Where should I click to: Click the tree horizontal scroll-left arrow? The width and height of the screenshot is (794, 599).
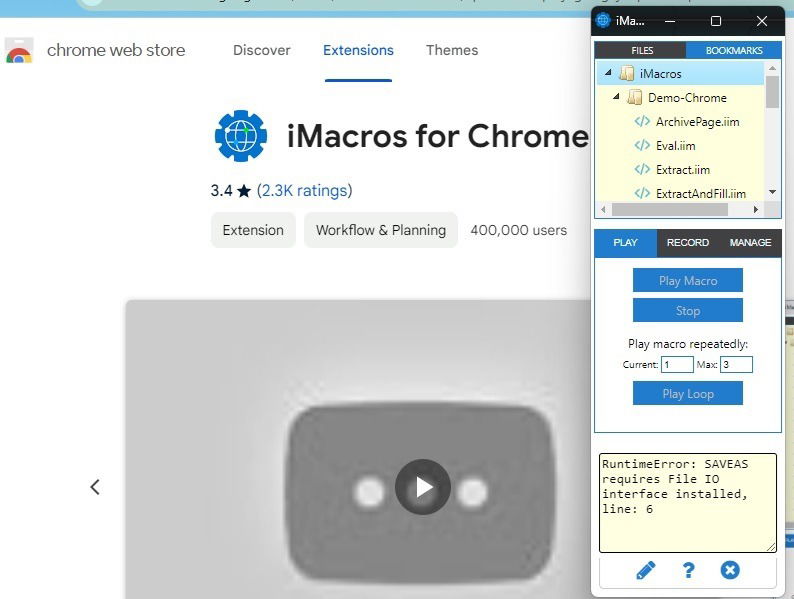click(x=603, y=209)
